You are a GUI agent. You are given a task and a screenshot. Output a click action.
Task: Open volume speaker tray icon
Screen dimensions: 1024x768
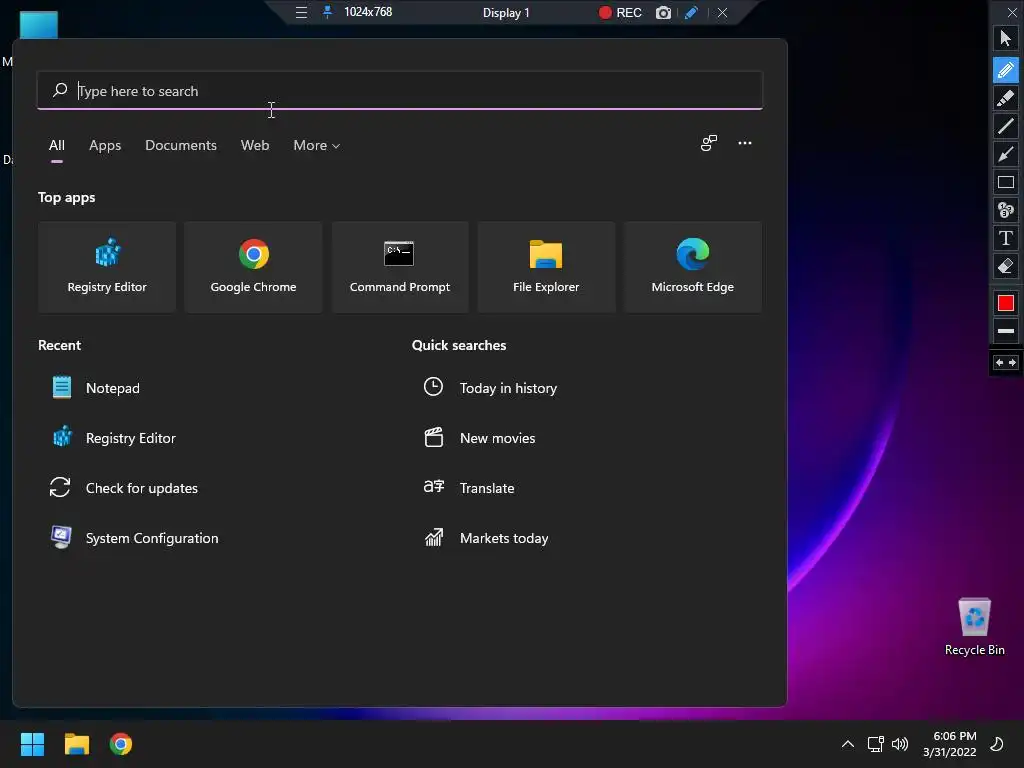pos(900,744)
